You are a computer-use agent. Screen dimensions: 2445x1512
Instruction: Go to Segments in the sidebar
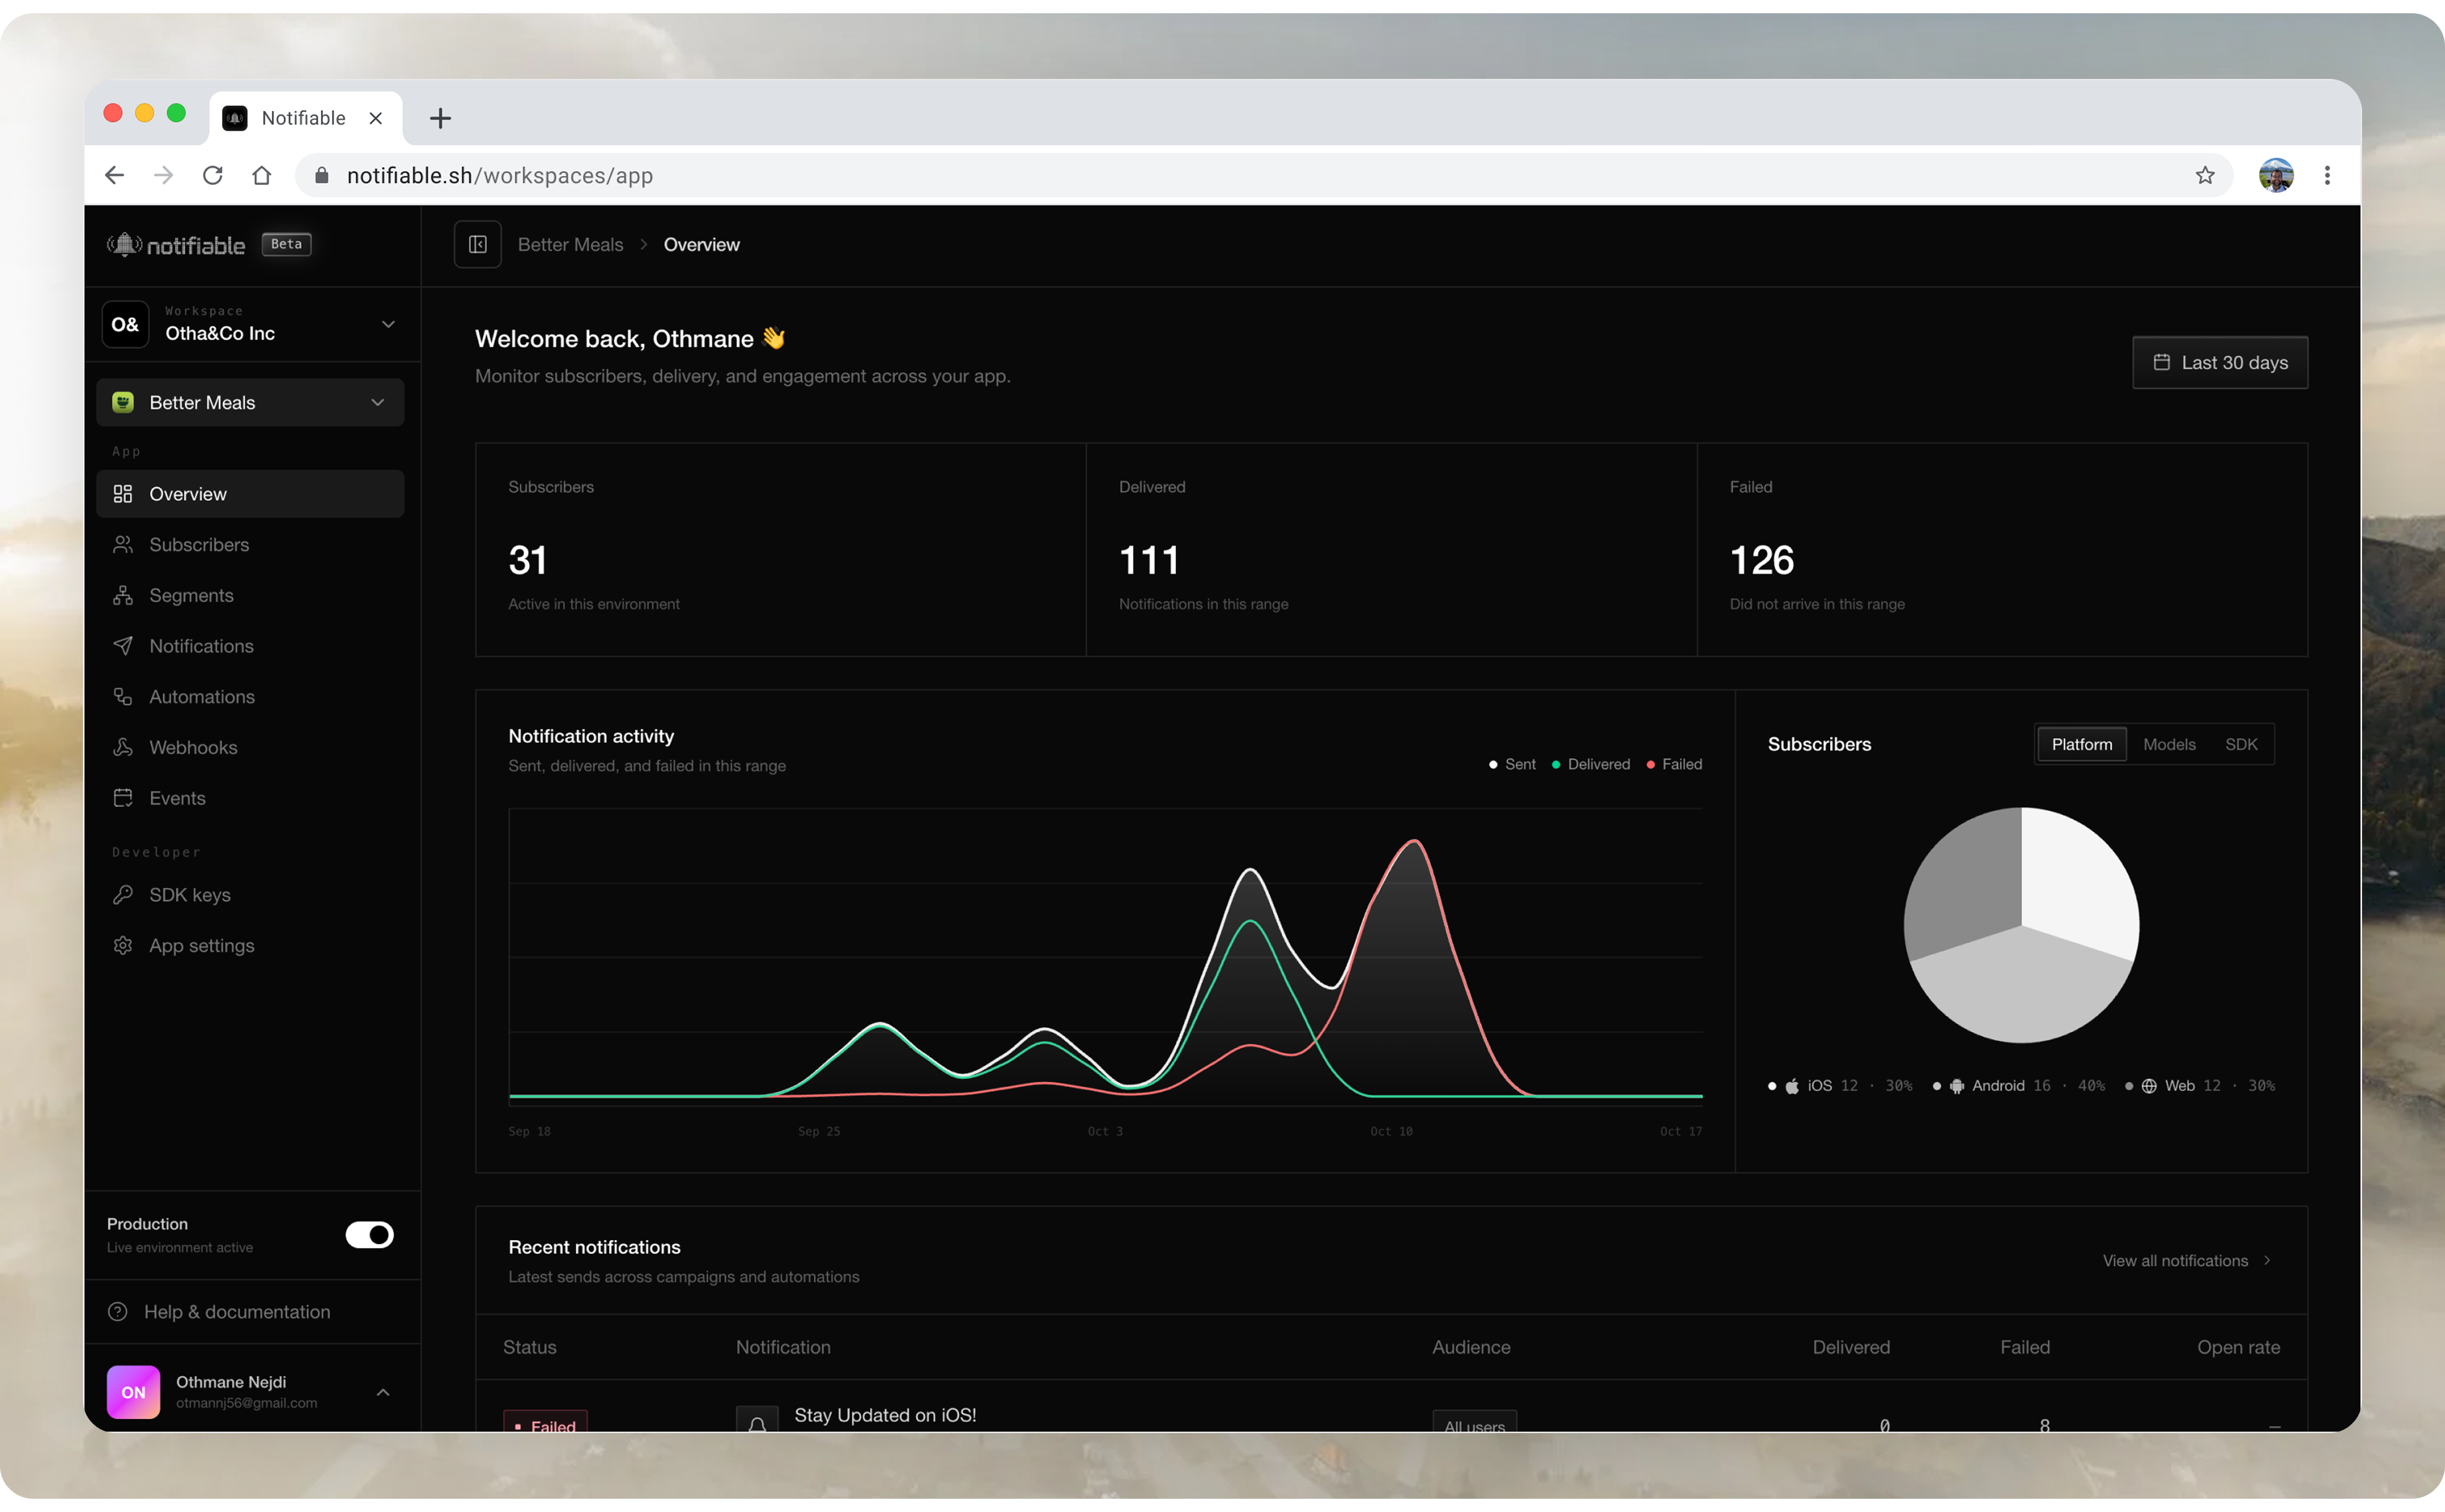[x=250, y=596]
